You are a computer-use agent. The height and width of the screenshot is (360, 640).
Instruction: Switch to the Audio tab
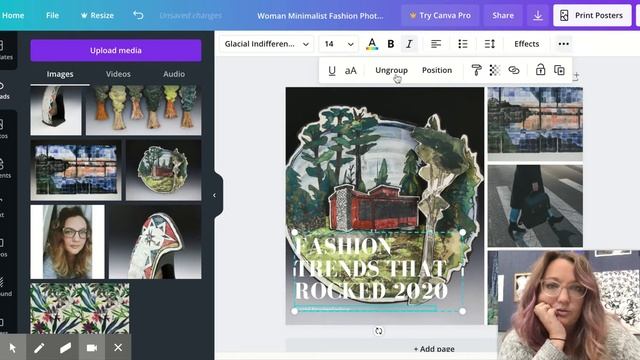point(174,74)
